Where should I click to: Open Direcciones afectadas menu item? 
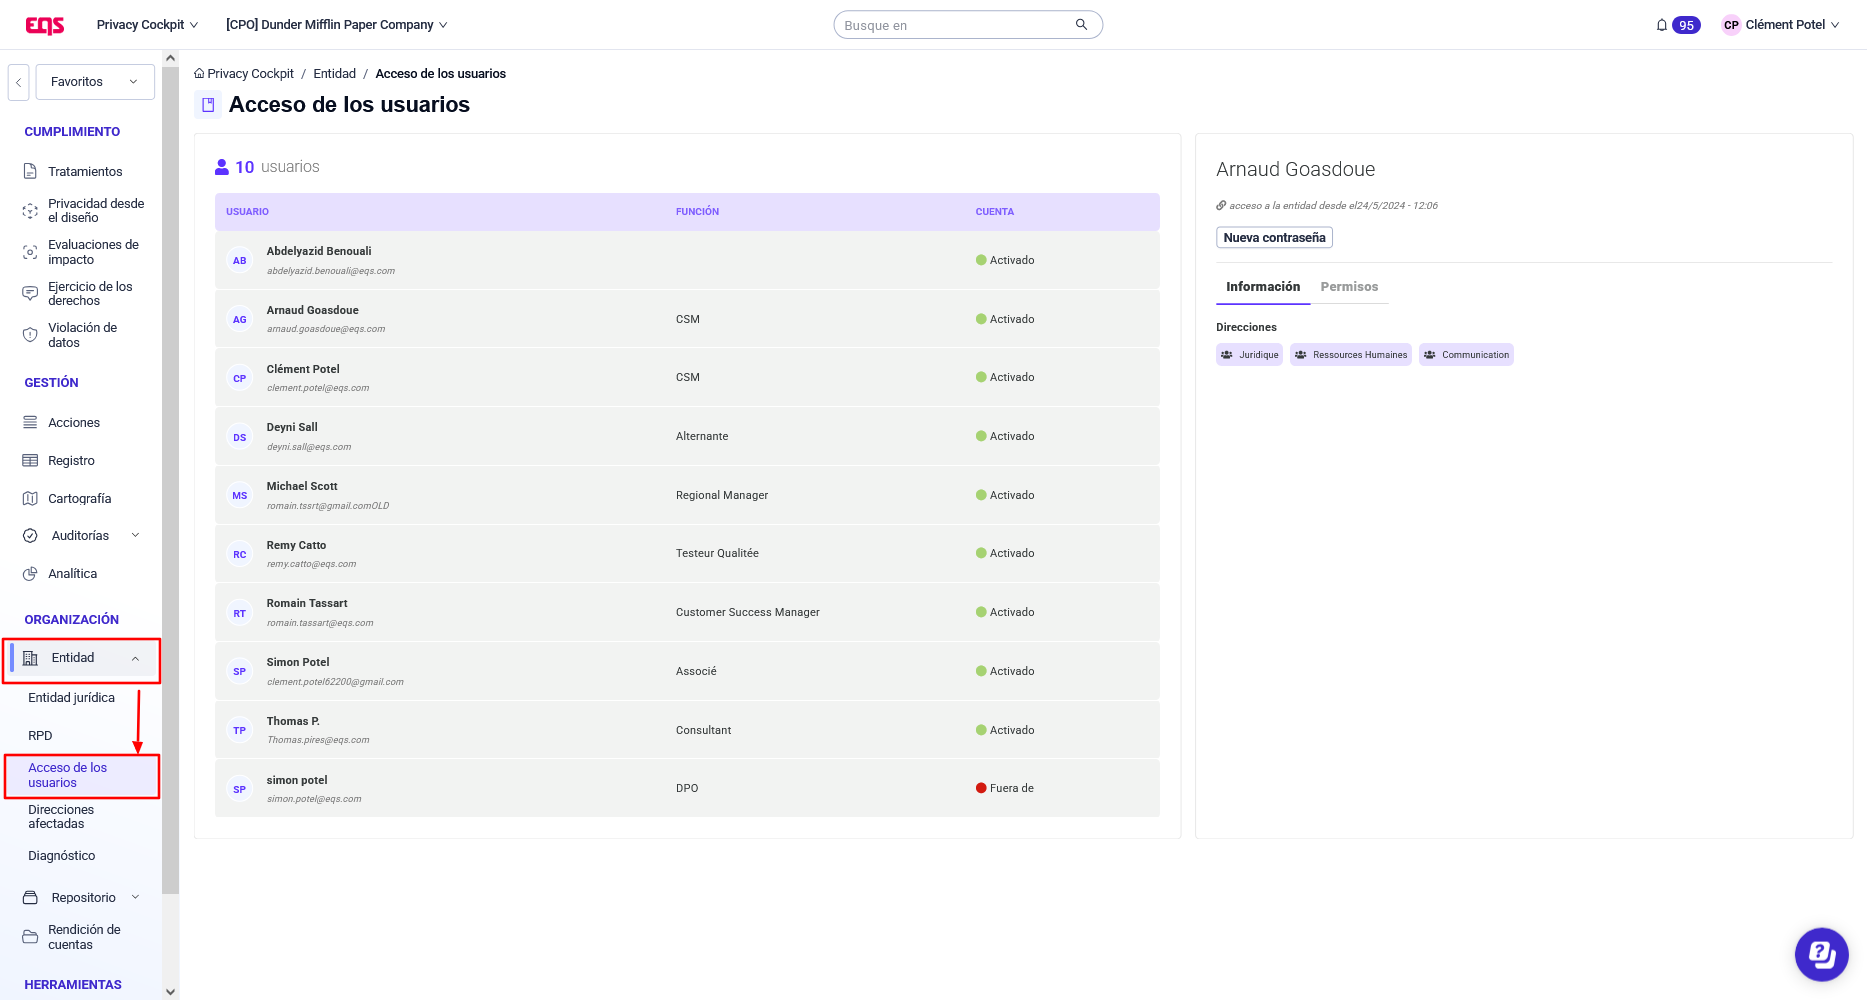pos(61,817)
